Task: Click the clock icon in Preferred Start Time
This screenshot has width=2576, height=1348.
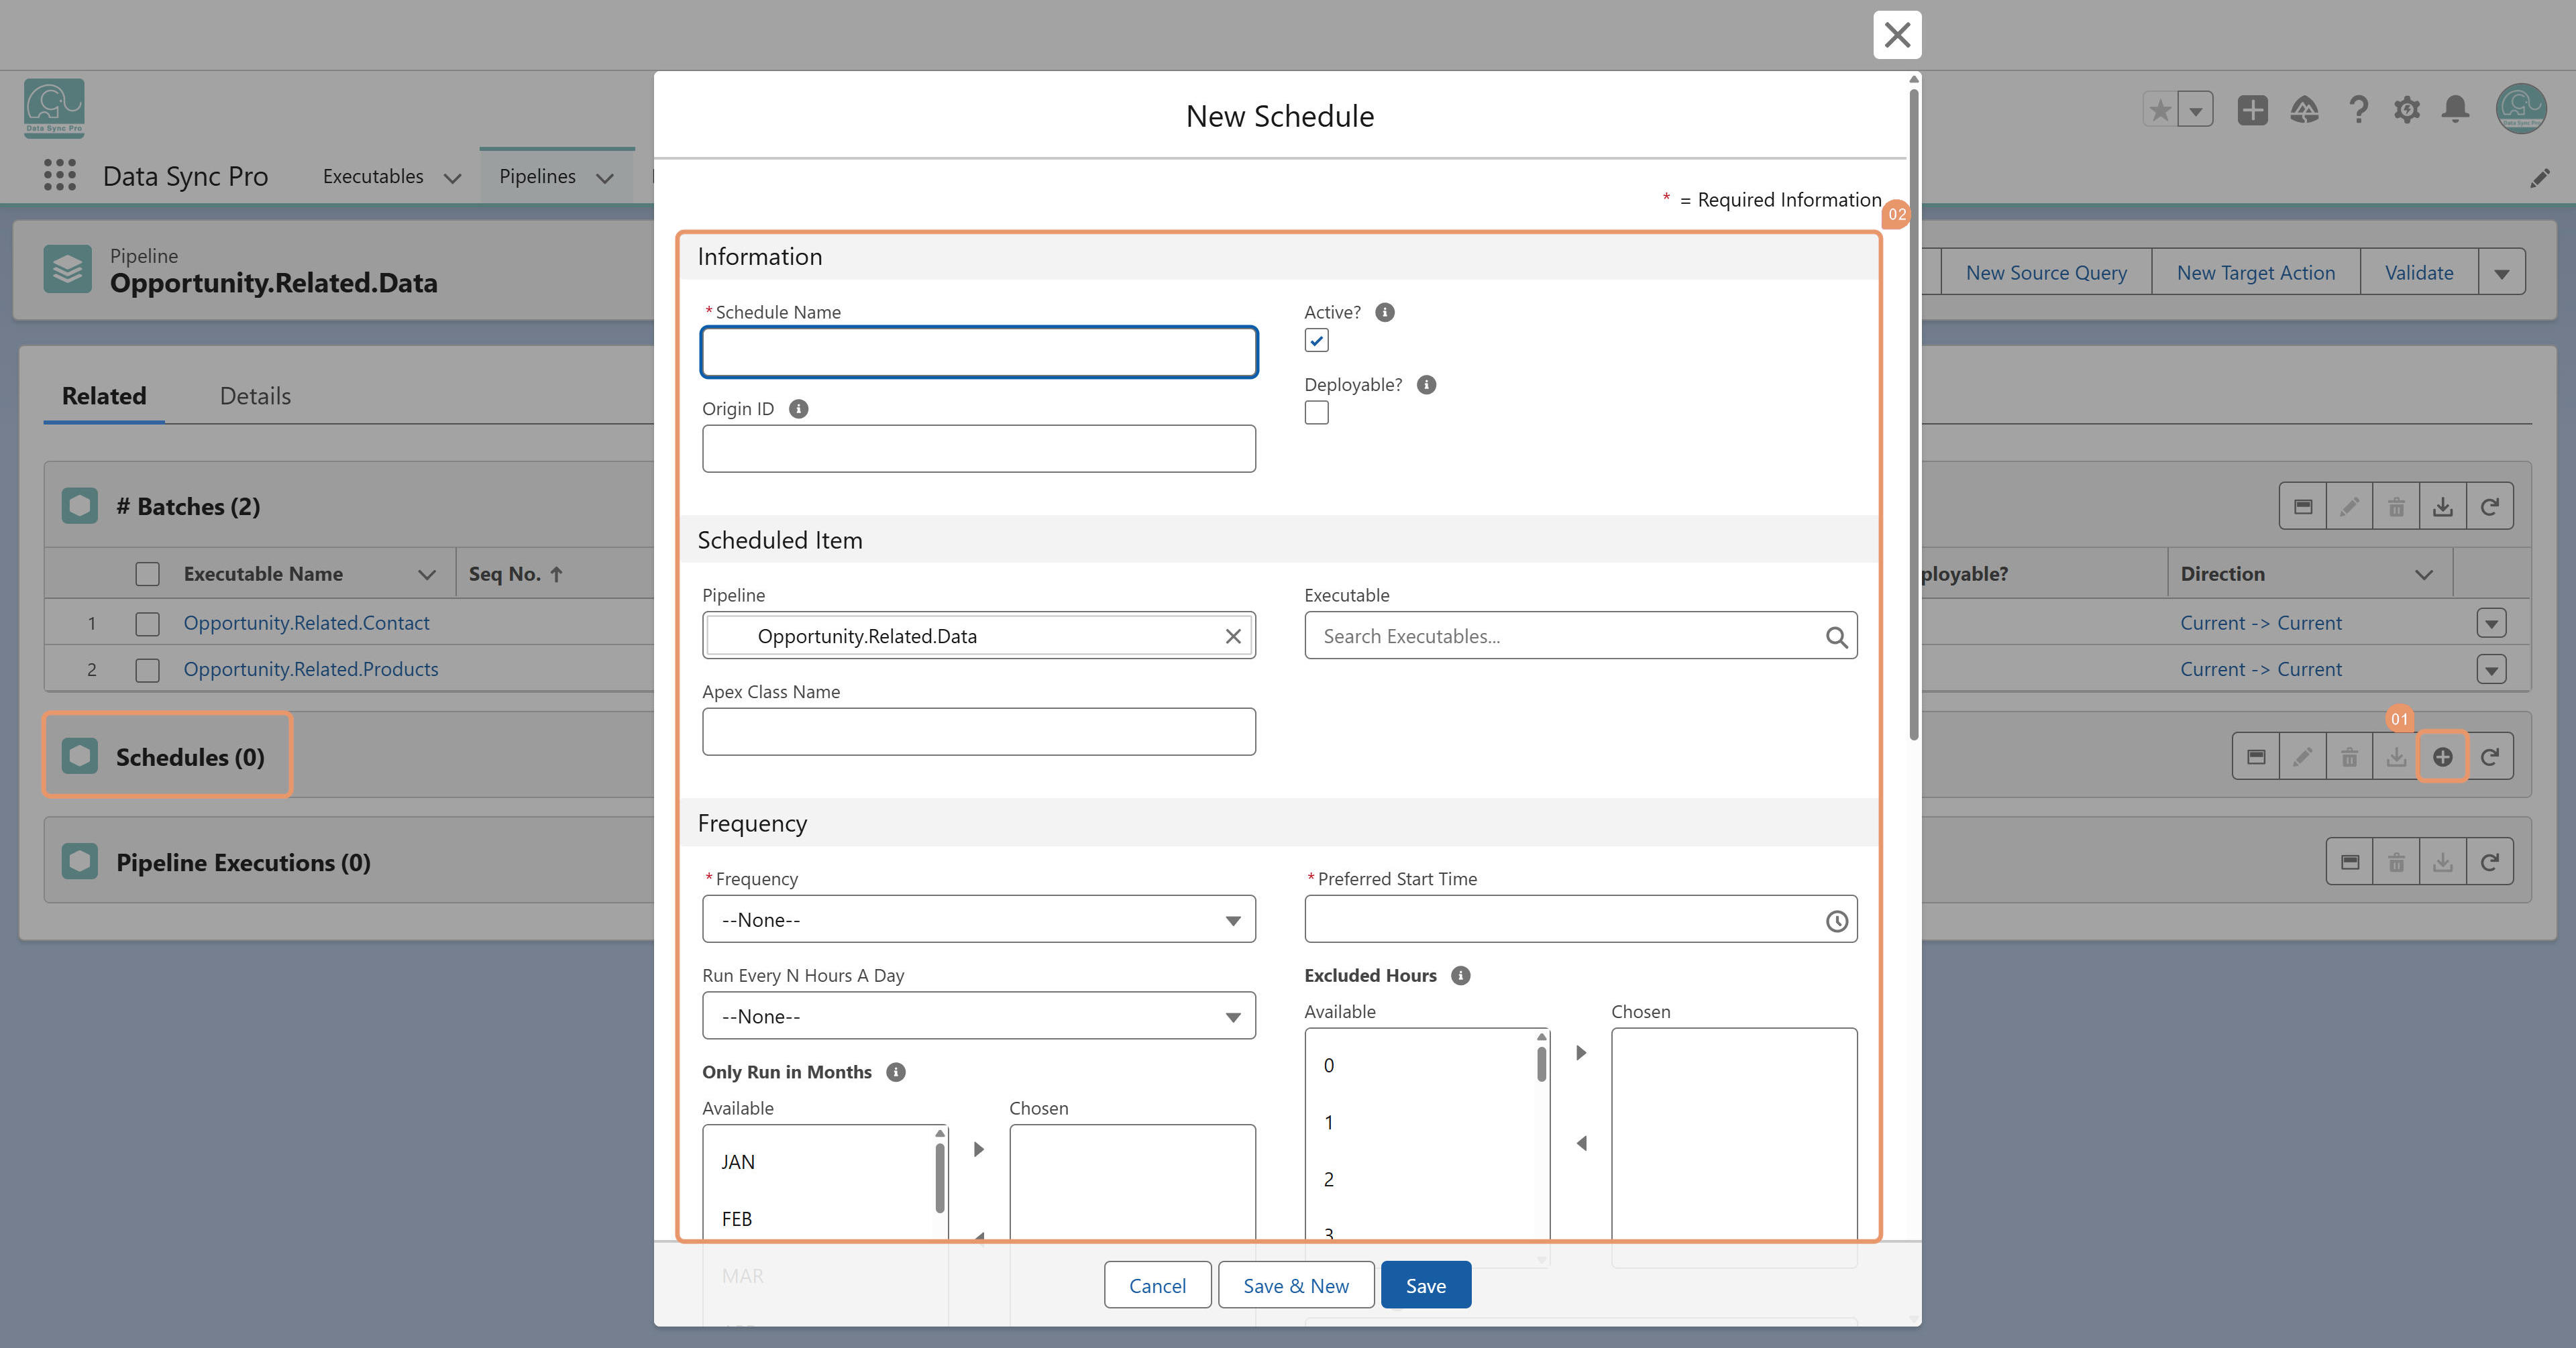Action: coord(1836,921)
